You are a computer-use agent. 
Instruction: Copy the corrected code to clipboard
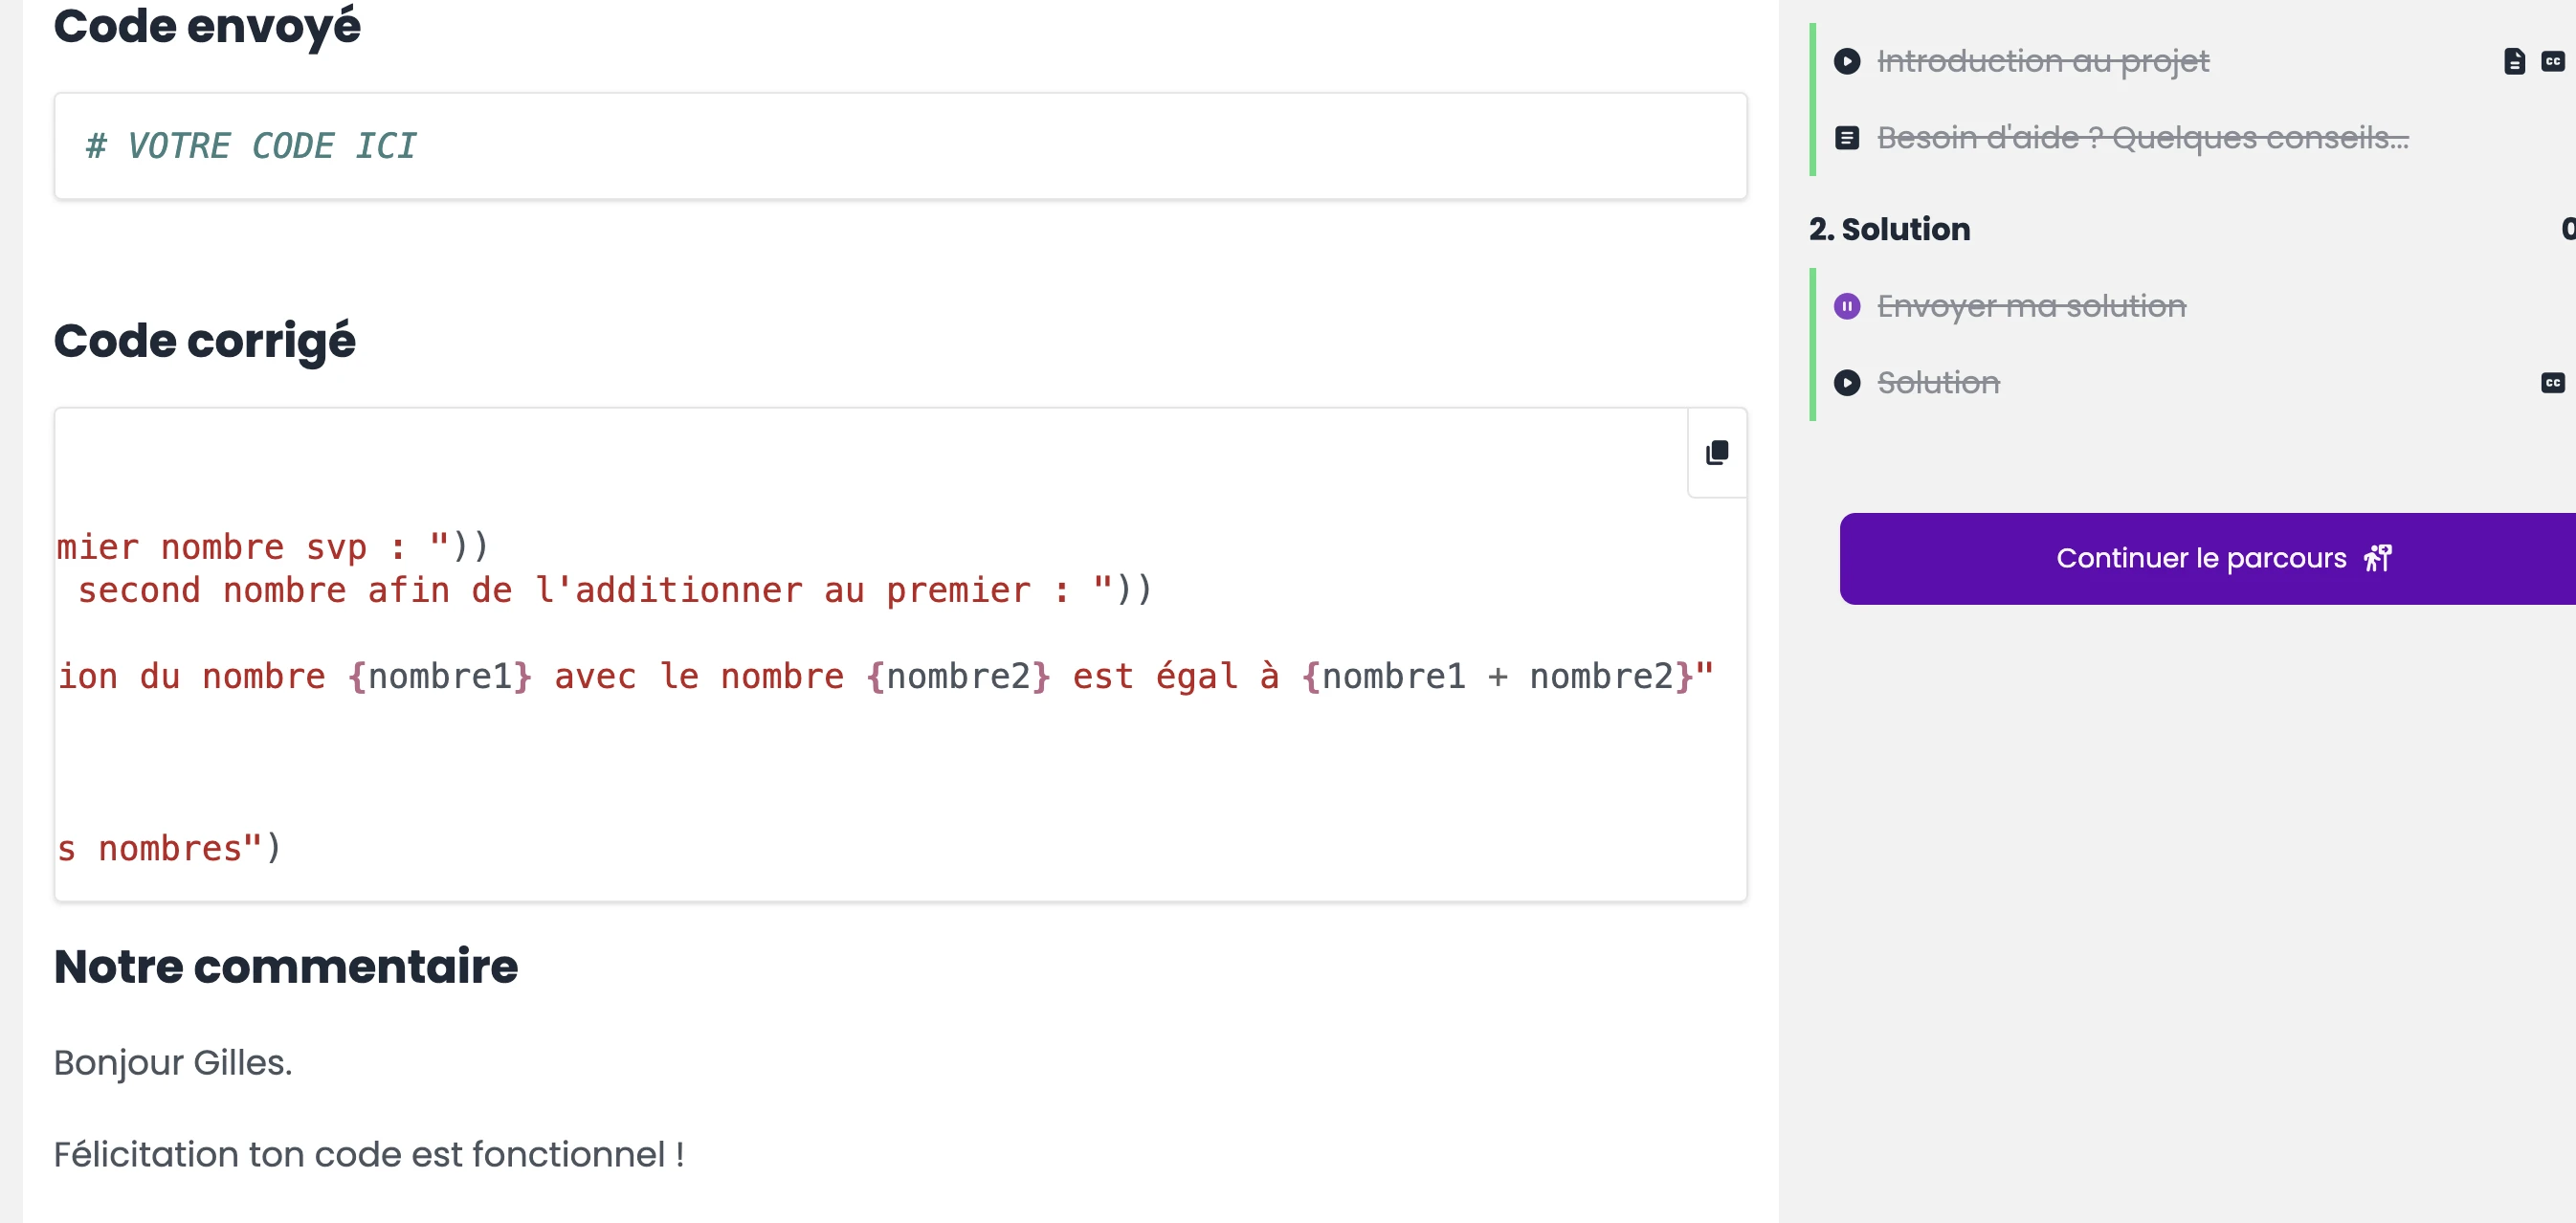point(1716,453)
